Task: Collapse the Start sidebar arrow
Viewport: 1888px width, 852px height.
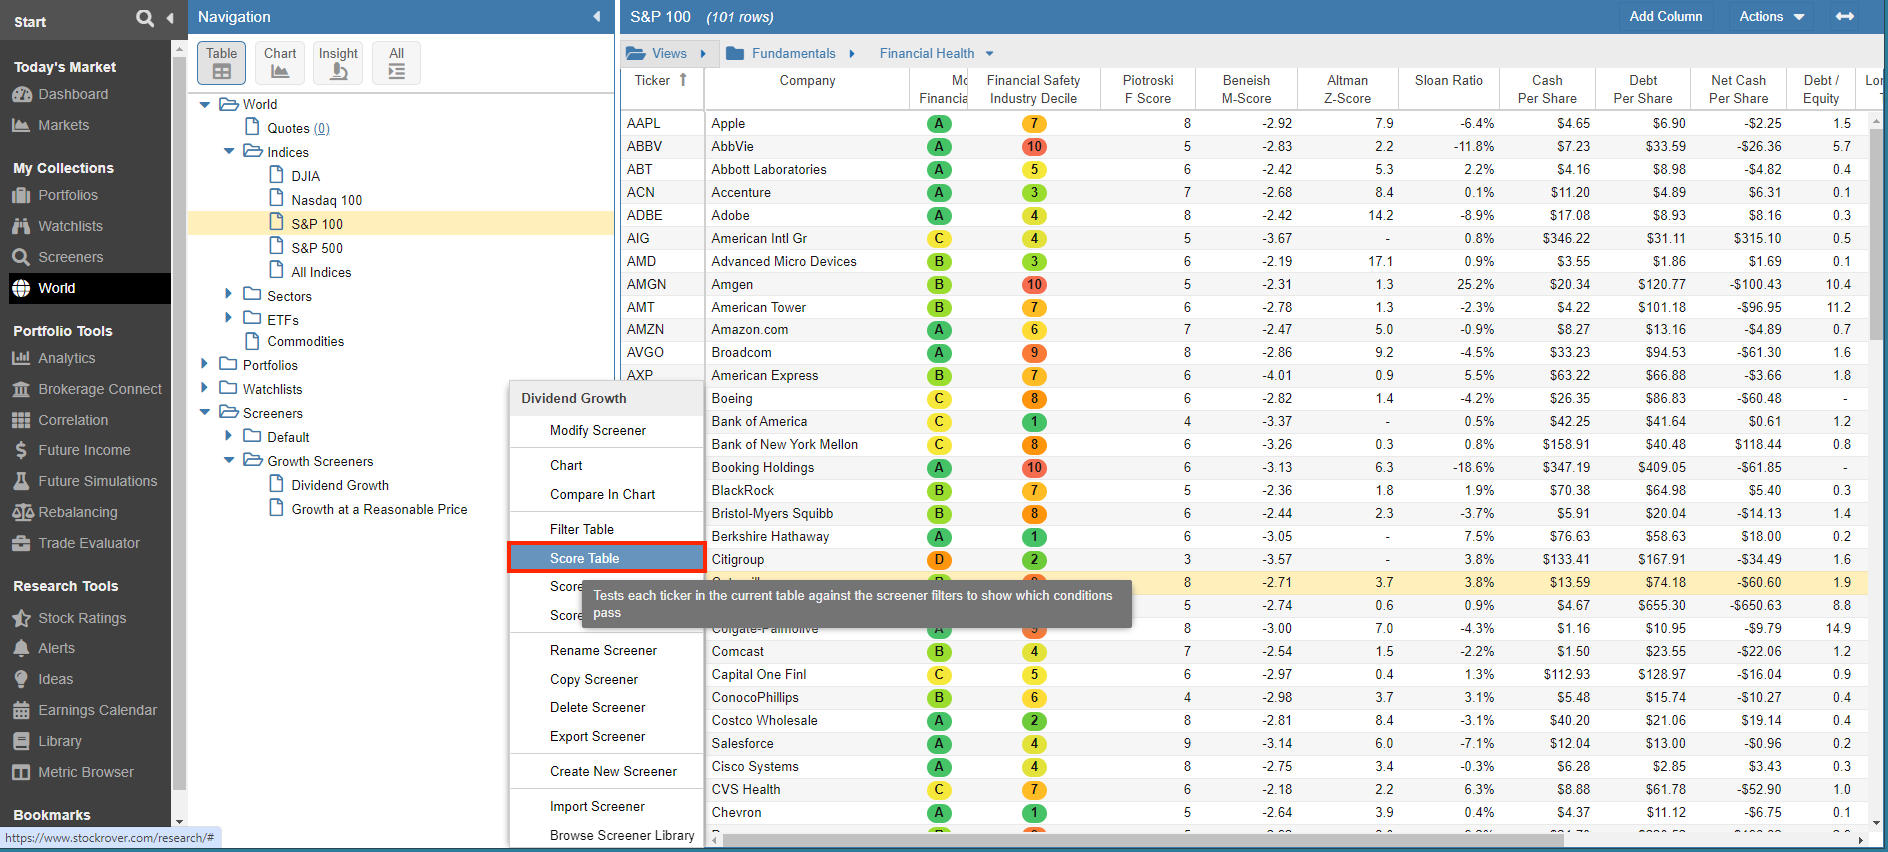Action: [170, 18]
